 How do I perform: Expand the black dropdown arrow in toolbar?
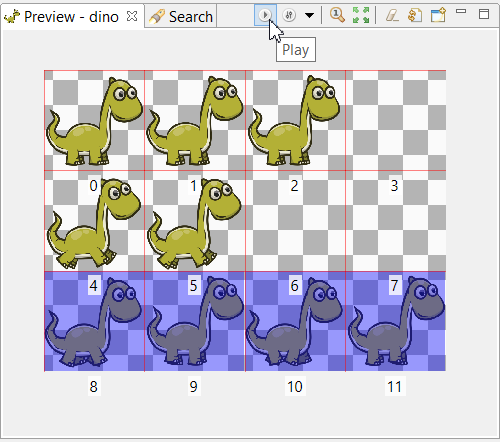tap(309, 15)
